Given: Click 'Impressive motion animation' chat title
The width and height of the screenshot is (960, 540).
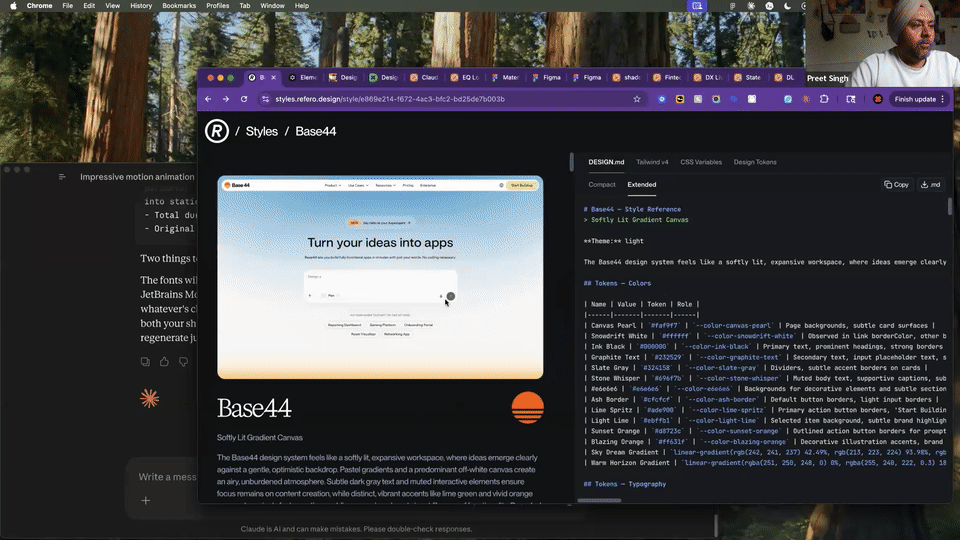Looking at the screenshot, I should point(137,177).
